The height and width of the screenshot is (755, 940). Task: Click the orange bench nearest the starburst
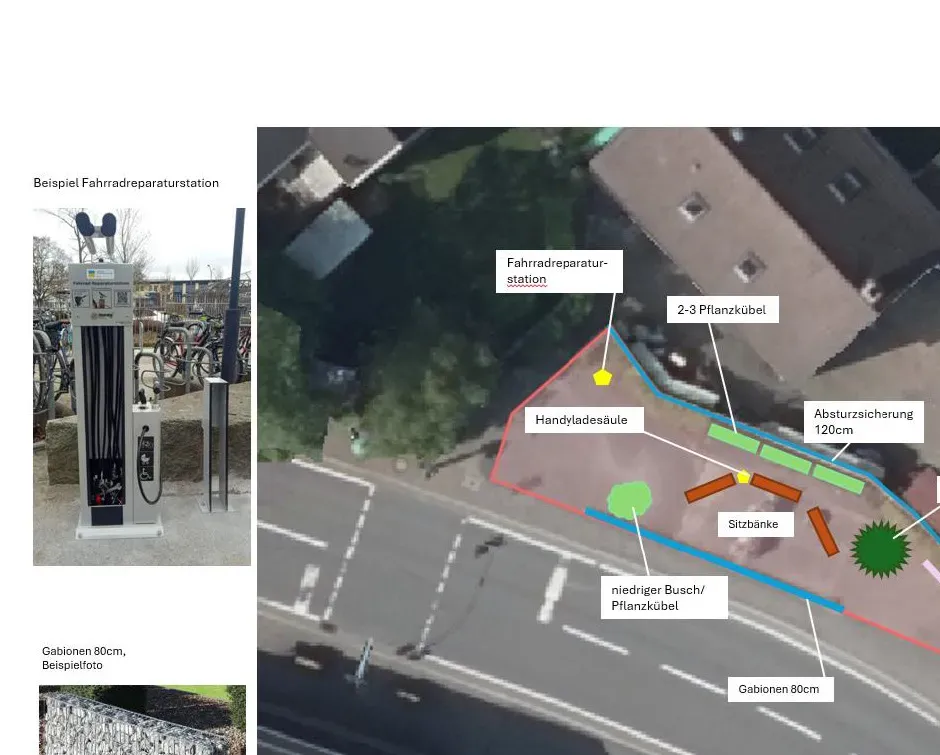pos(823,532)
